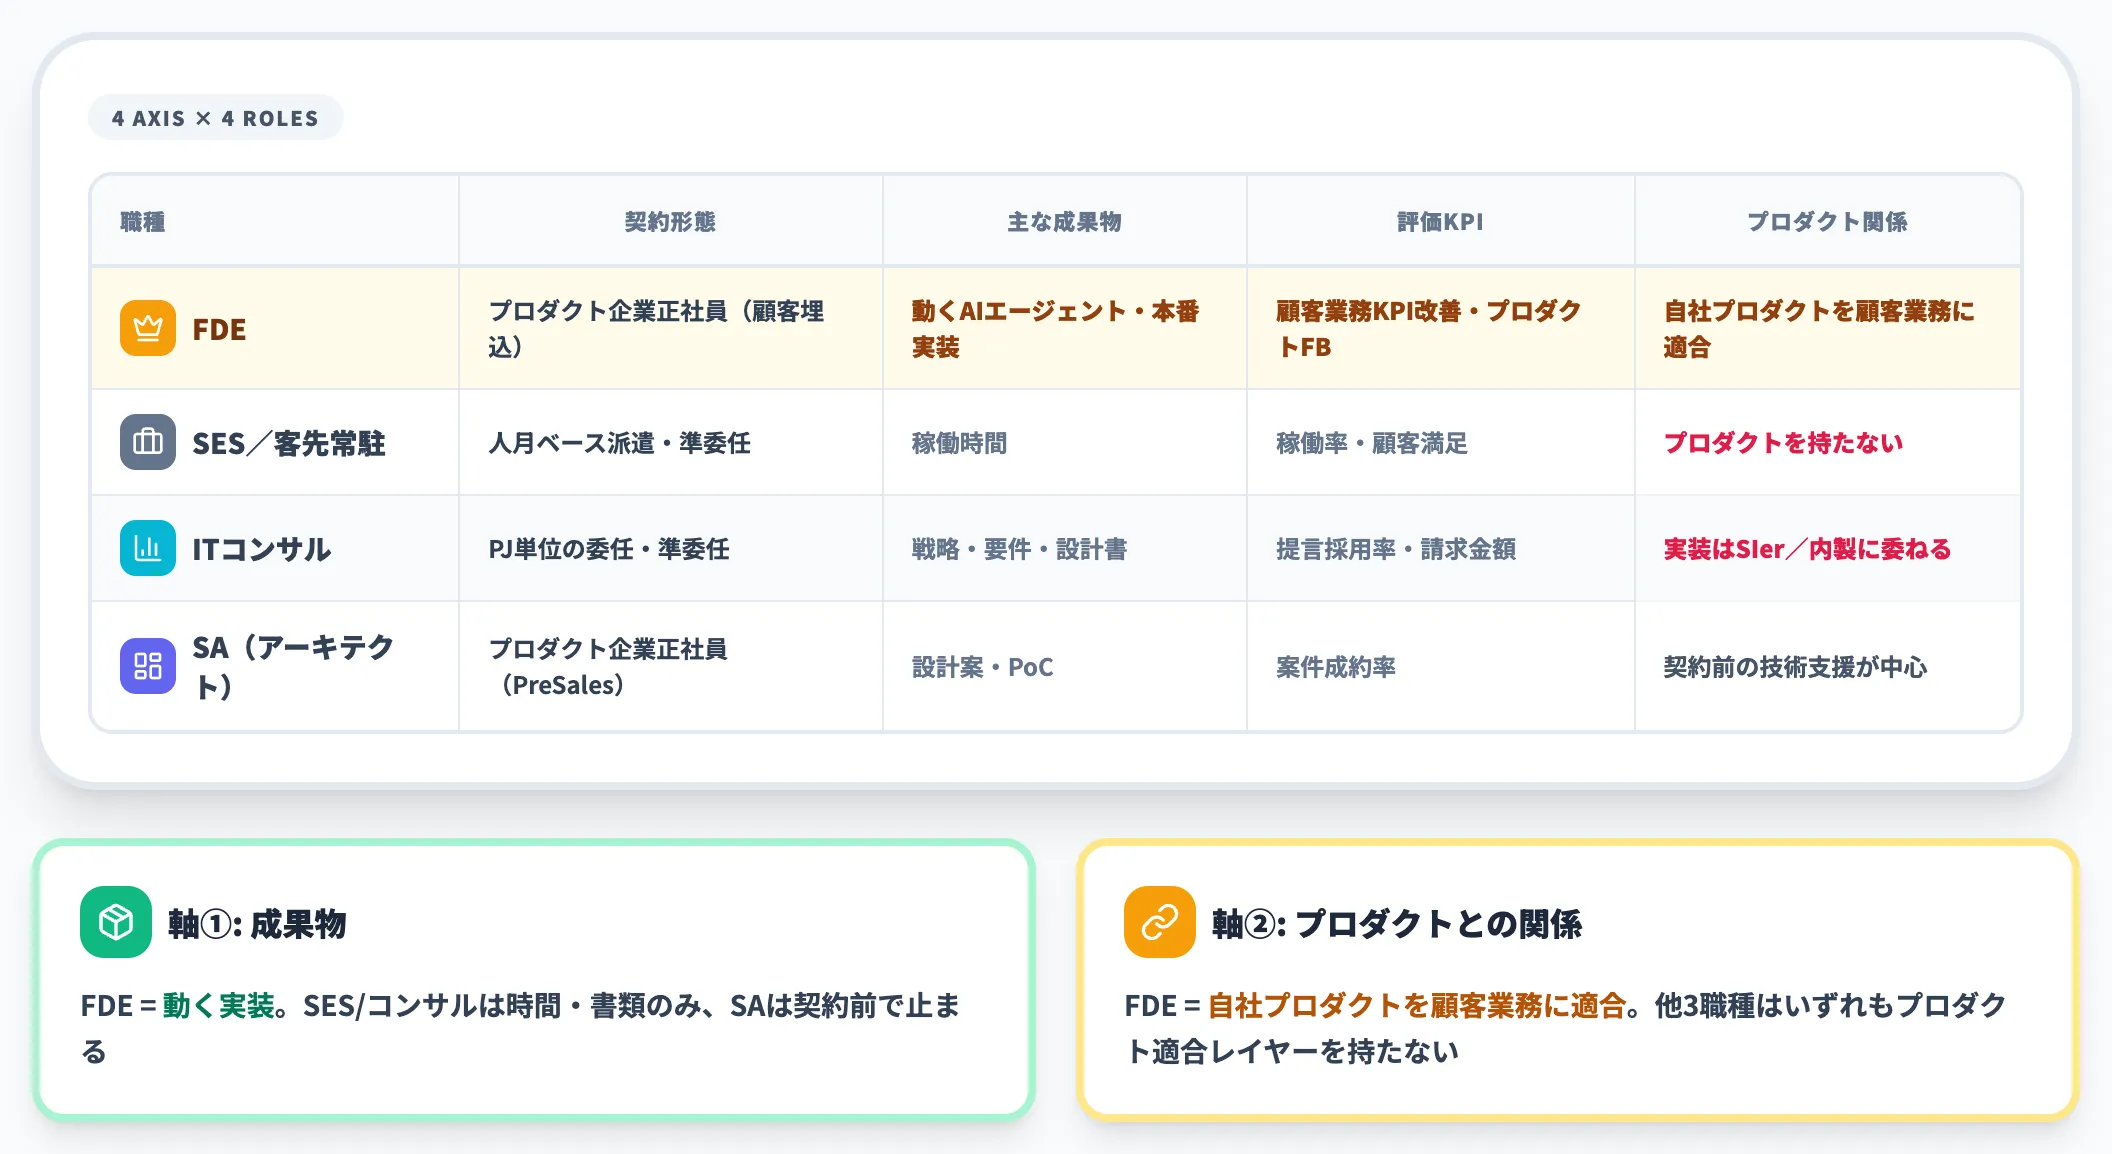Image resolution: width=2112 pixels, height=1154 pixels.
Task: Click the orange crown icon beside FDE
Action: point(148,328)
